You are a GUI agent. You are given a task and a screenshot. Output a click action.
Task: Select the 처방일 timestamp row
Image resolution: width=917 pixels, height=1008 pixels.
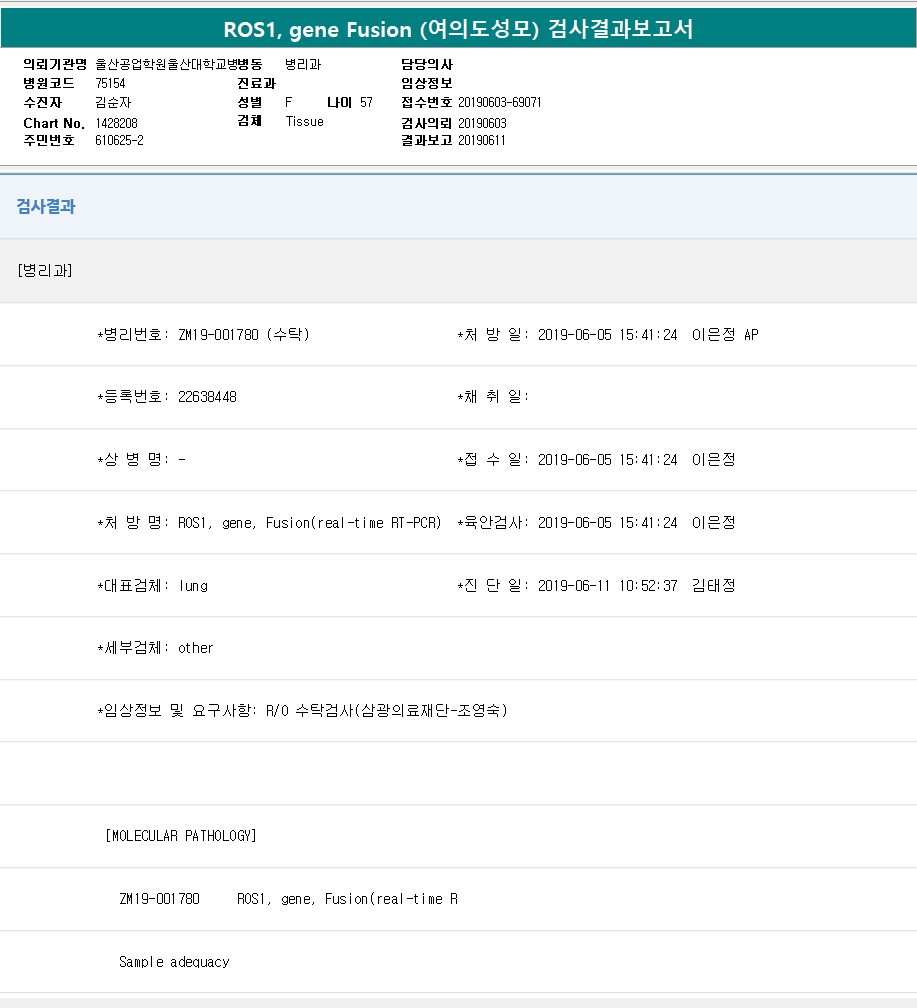607,335
